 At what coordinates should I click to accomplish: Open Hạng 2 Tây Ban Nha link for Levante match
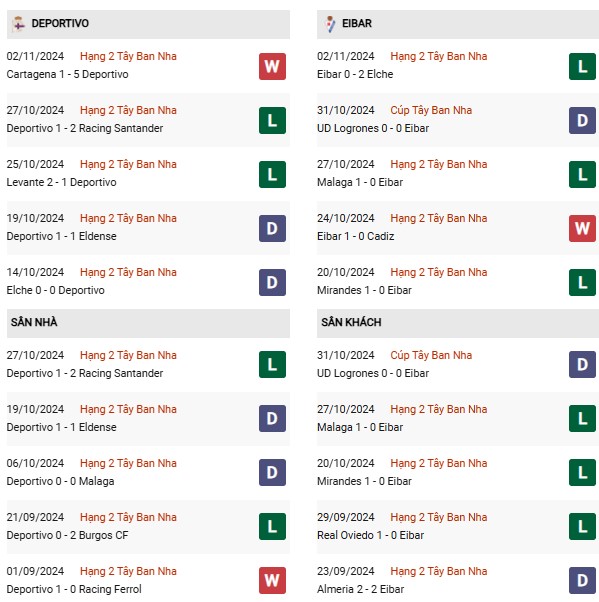pyautogui.click(x=128, y=164)
